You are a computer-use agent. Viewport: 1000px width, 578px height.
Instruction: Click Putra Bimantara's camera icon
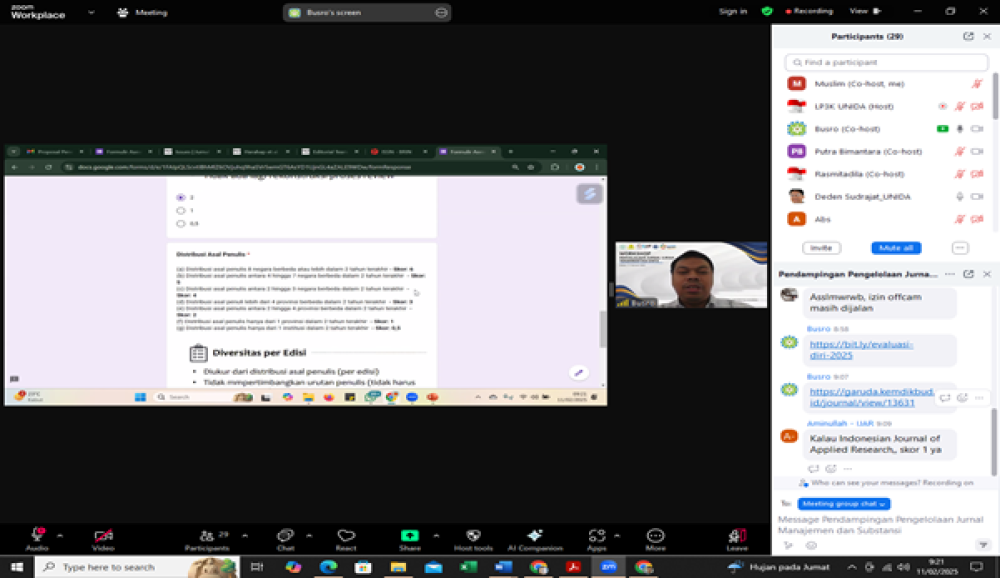(976, 151)
